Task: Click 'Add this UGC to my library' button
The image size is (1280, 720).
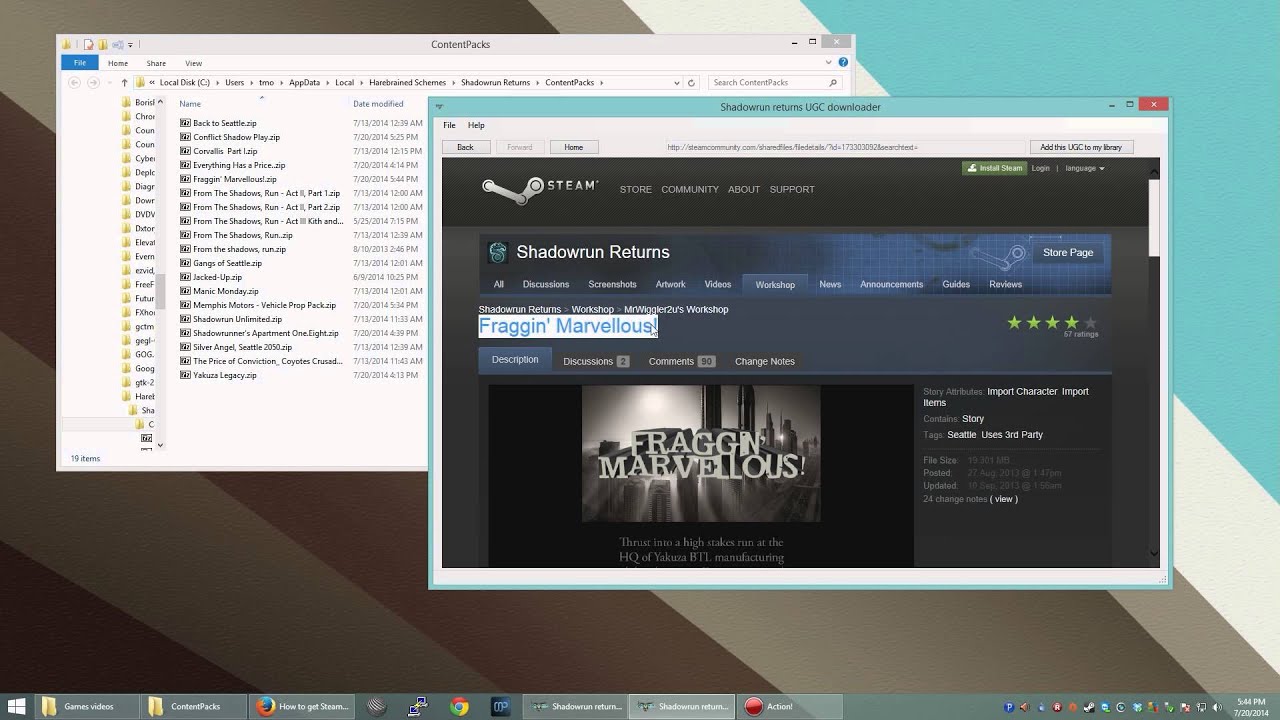Action: tap(1081, 147)
